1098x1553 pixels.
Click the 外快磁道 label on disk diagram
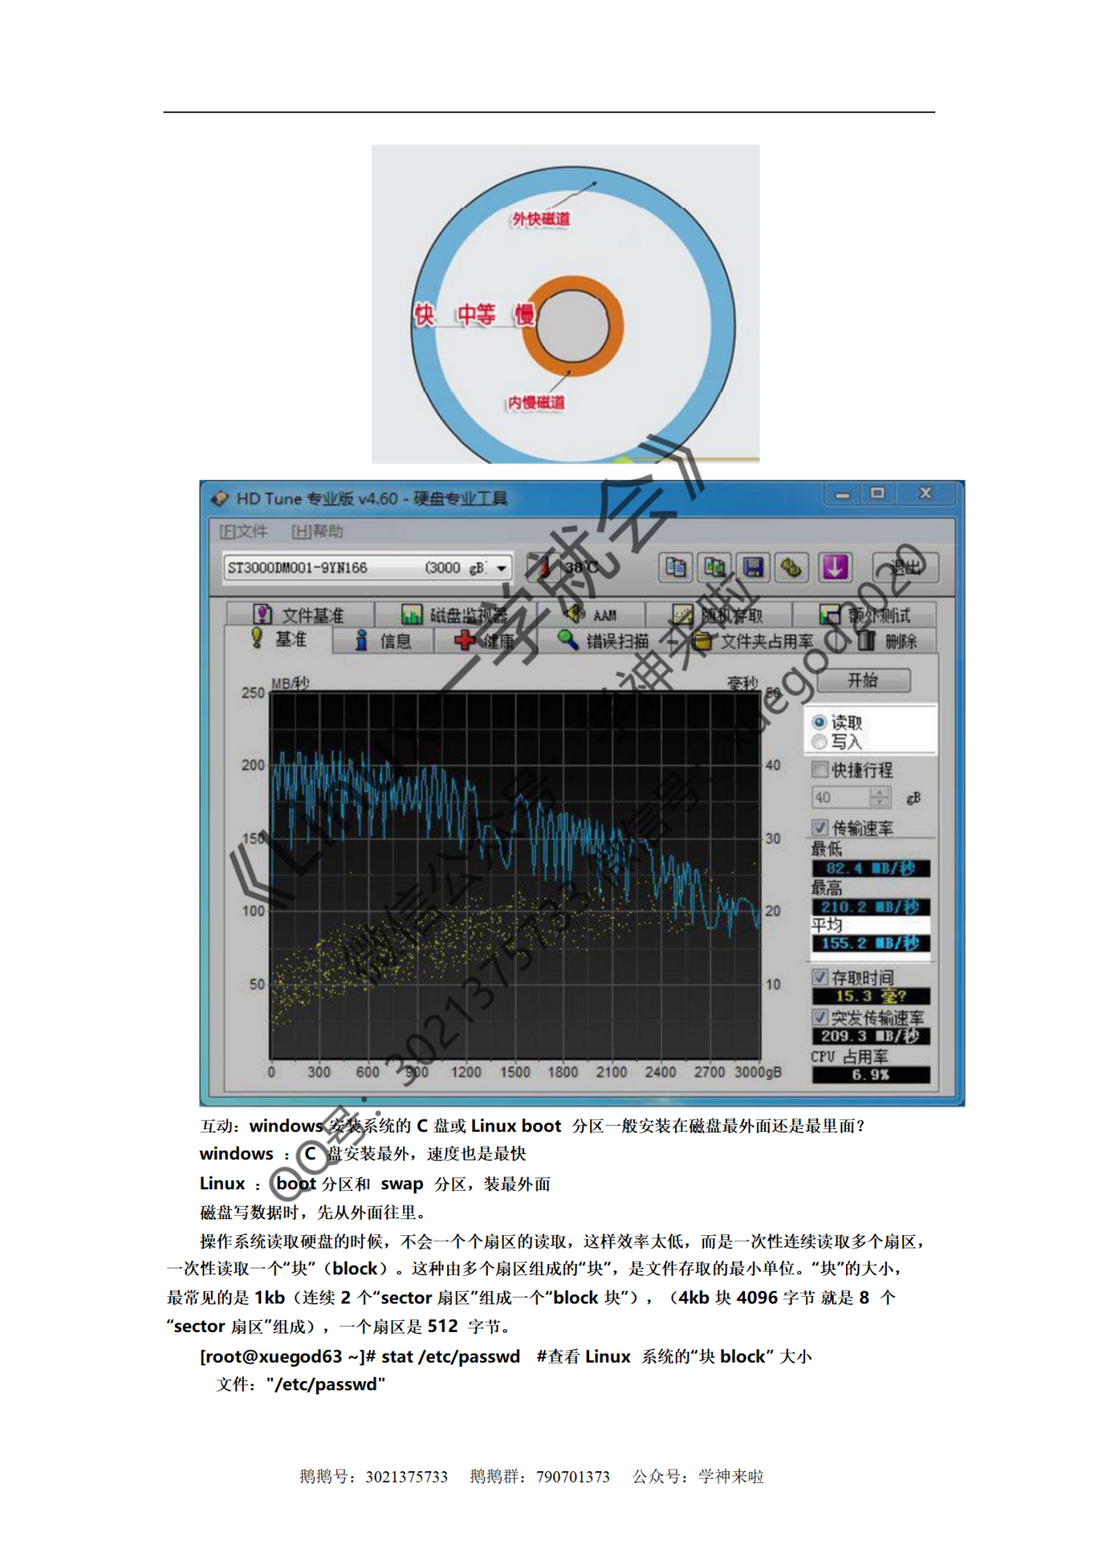click(540, 218)
